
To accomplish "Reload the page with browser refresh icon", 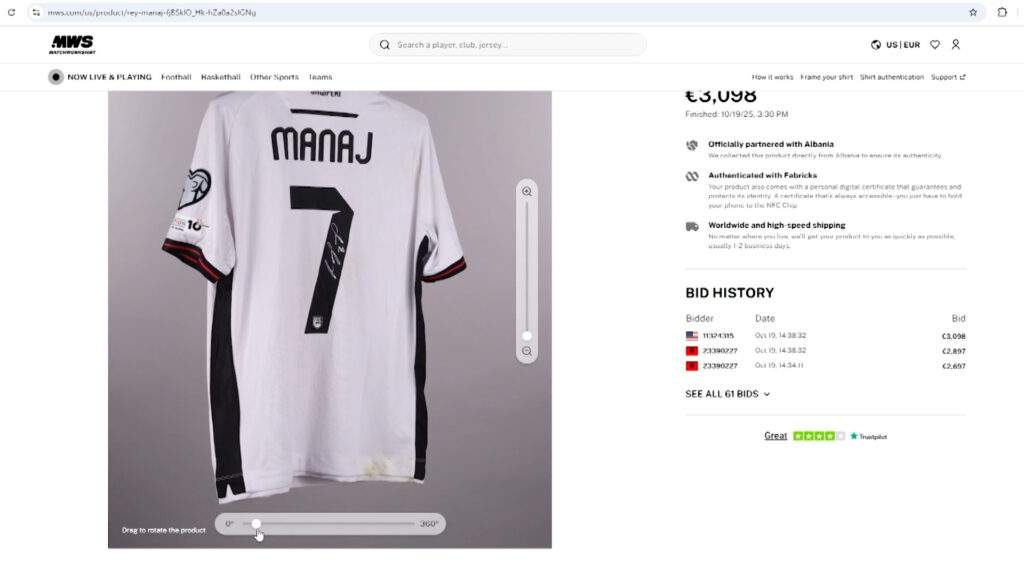I will 12,12.
